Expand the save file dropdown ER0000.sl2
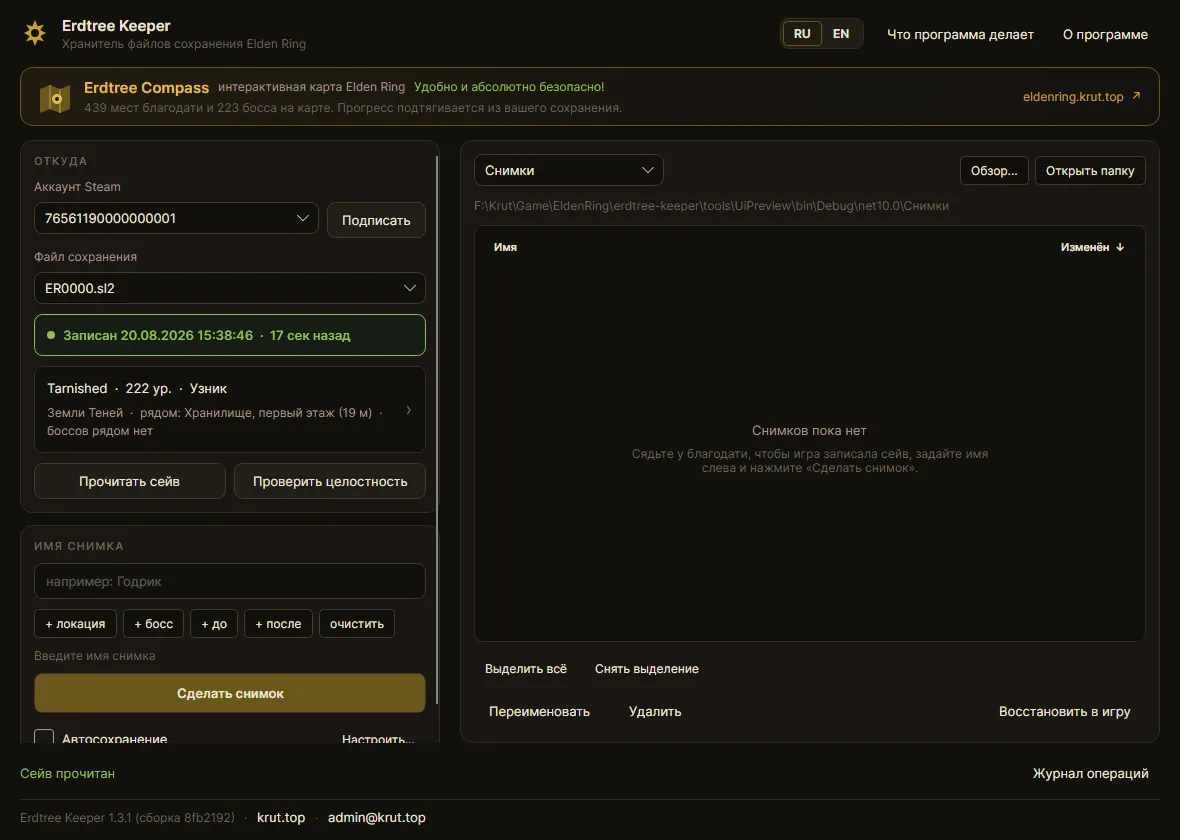Viewport: 1180px width, 840px height. point(230,288)
